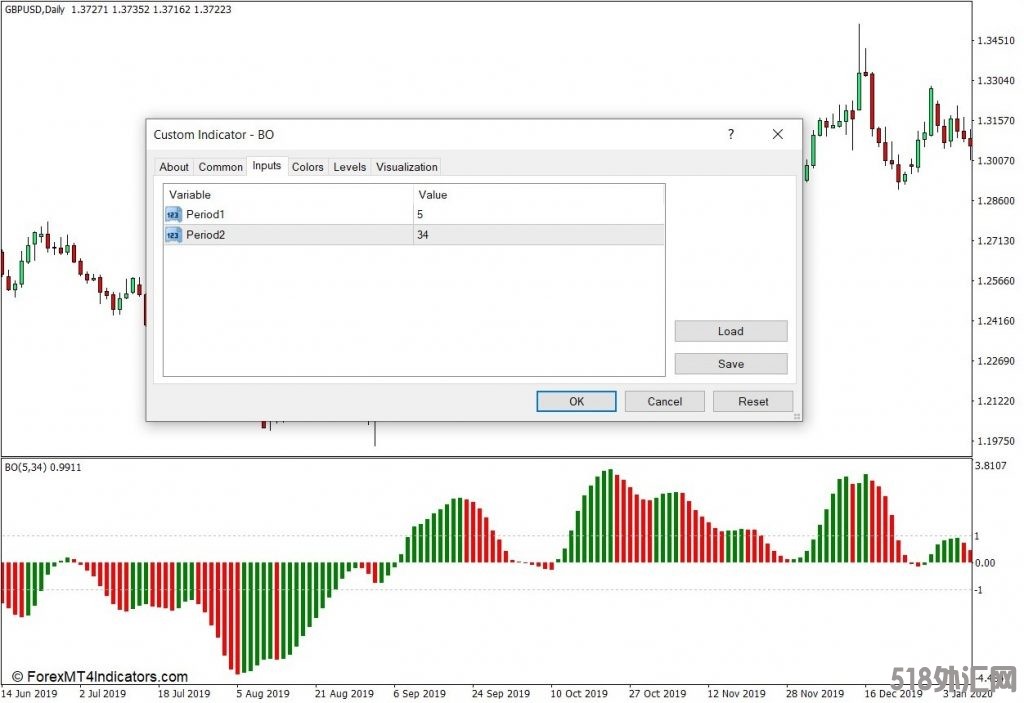This screenshot has height=703, width=1024.
Task: Click the 1.31570 price scale label
Action: tap(996, 121)
